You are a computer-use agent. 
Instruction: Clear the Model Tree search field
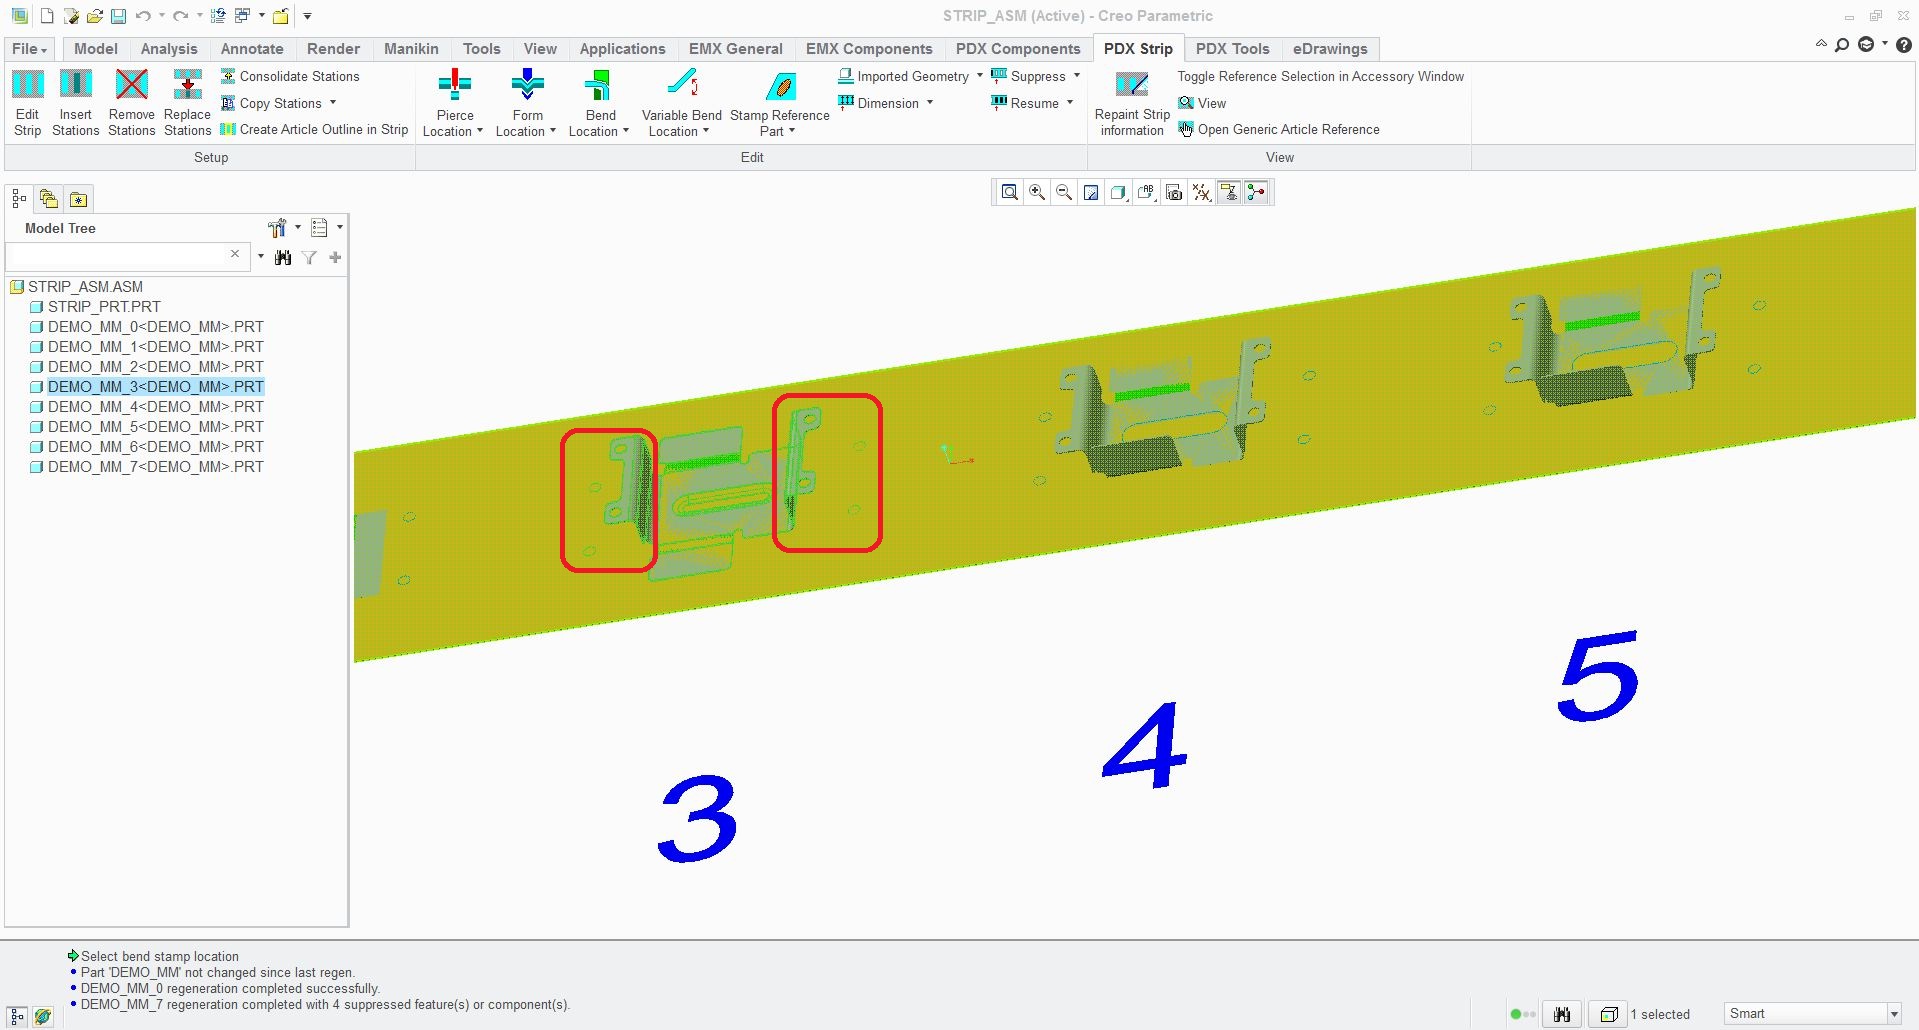point(235,254)
